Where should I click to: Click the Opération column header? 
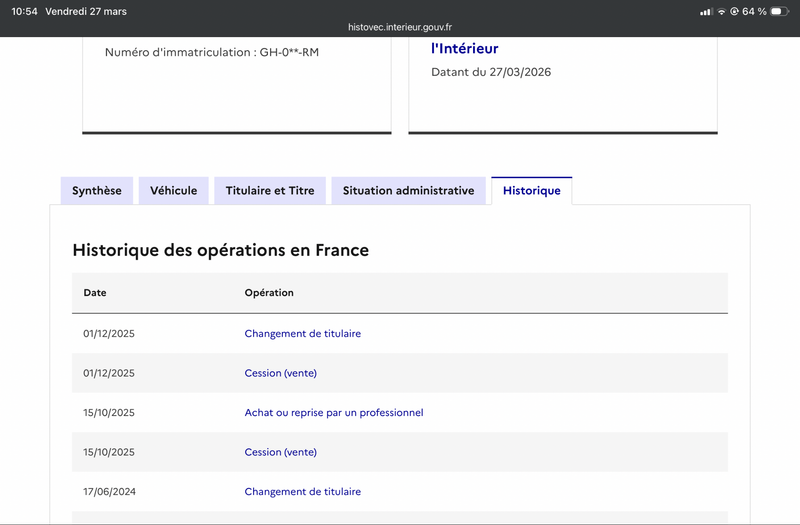[269, 293]
